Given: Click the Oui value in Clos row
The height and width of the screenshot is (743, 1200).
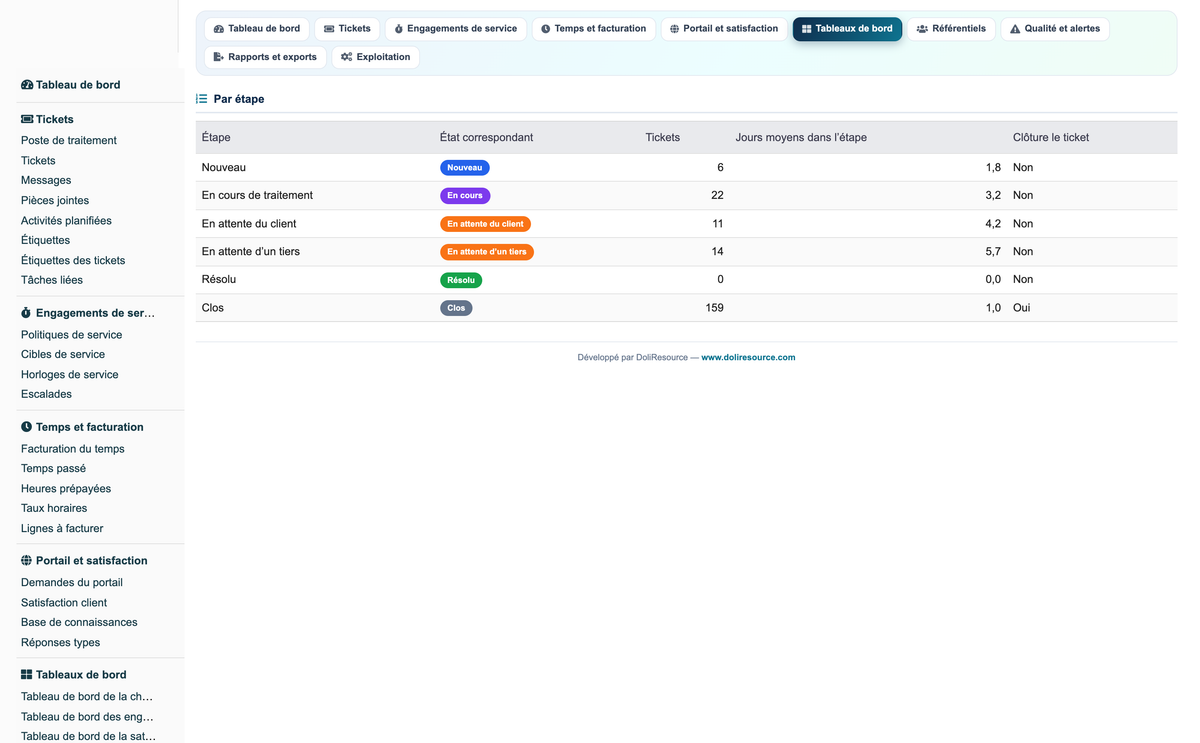Looking at the screenshot, I should click(x=1022, y=308).
